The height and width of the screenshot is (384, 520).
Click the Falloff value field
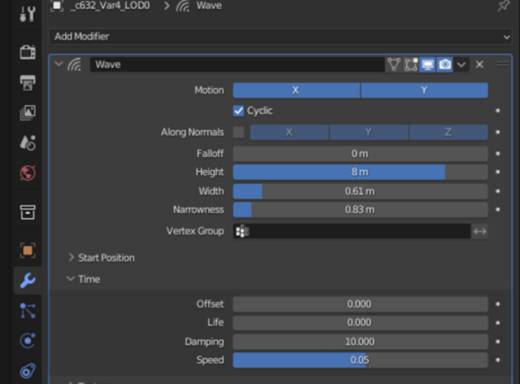(360, 154)
